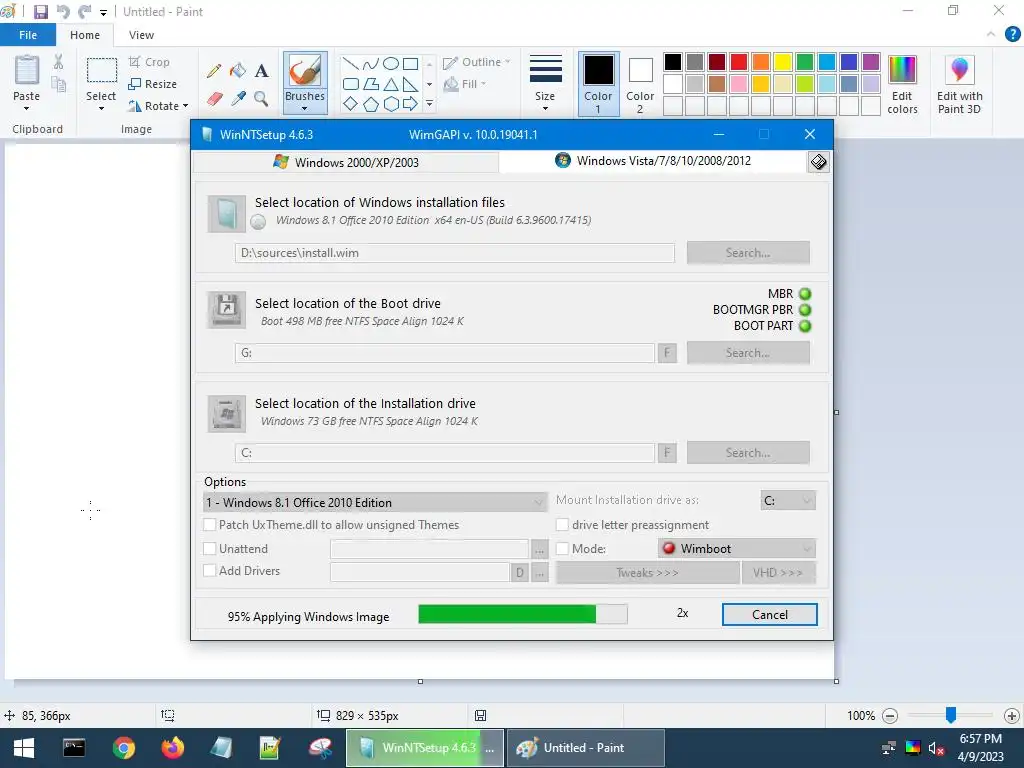Viewport: 1024px width, 768px height.
Task: Enable the Unattend checkbox
Action: tap(210, 549)
